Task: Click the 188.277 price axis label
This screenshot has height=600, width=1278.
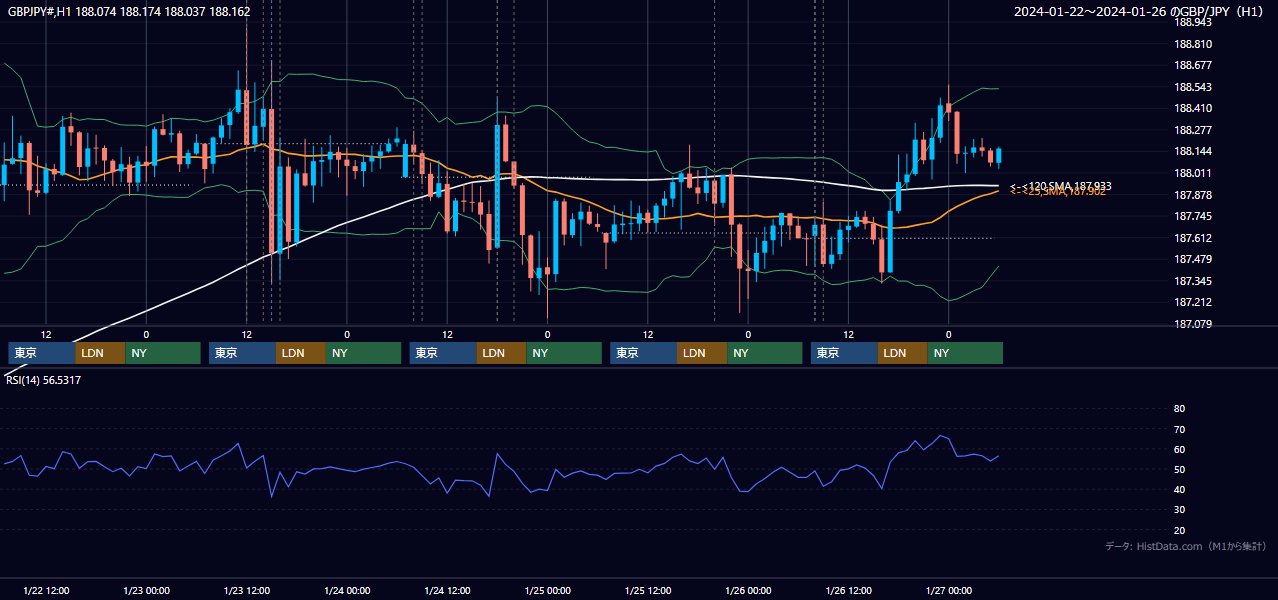Action: coord(1193,130)
